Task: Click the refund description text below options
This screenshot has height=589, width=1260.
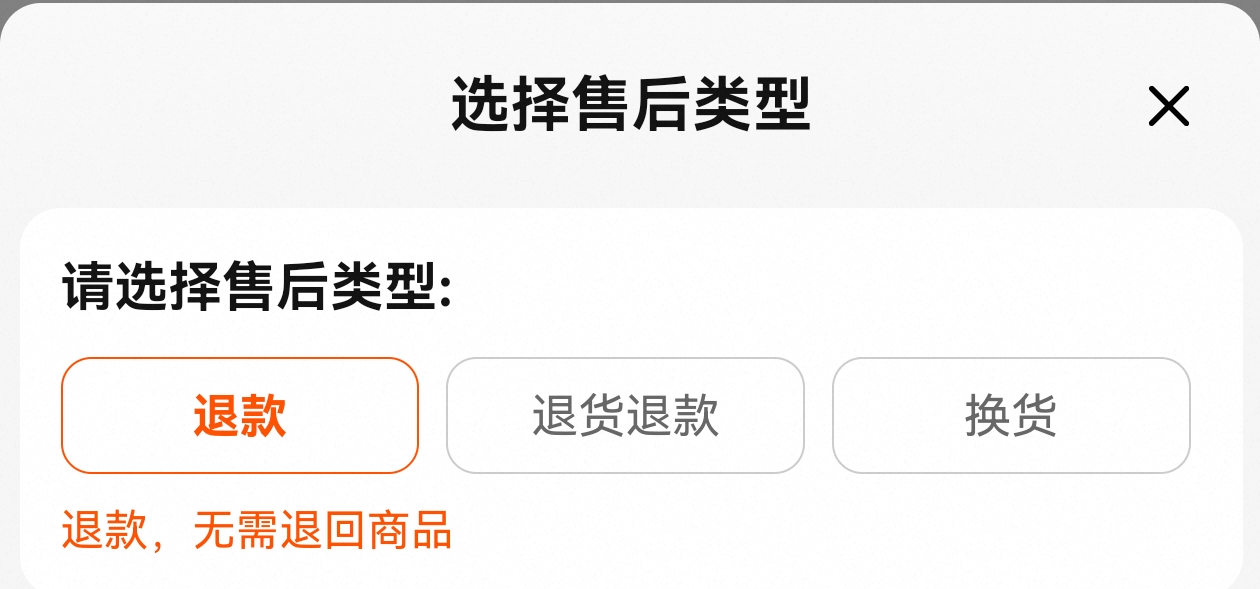Action: (x=257, y=530)
